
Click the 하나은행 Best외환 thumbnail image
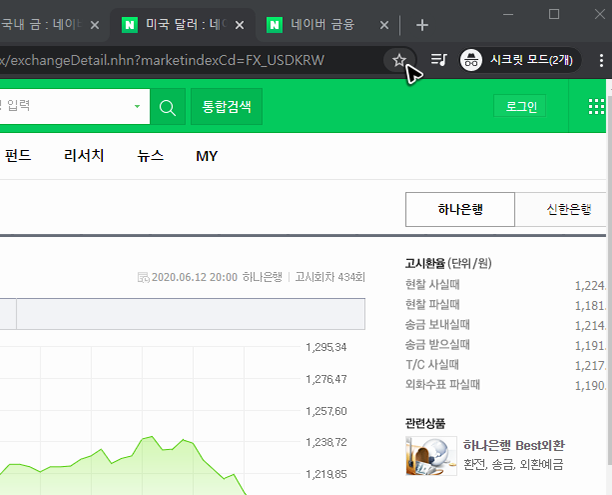tap(431, 456)
